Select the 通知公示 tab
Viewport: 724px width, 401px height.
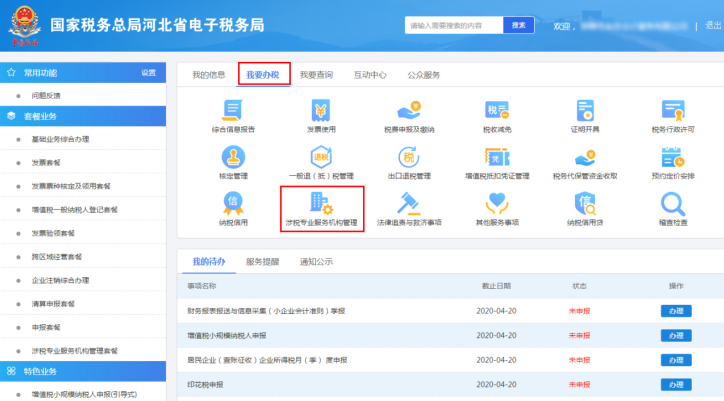pos(316,261)
